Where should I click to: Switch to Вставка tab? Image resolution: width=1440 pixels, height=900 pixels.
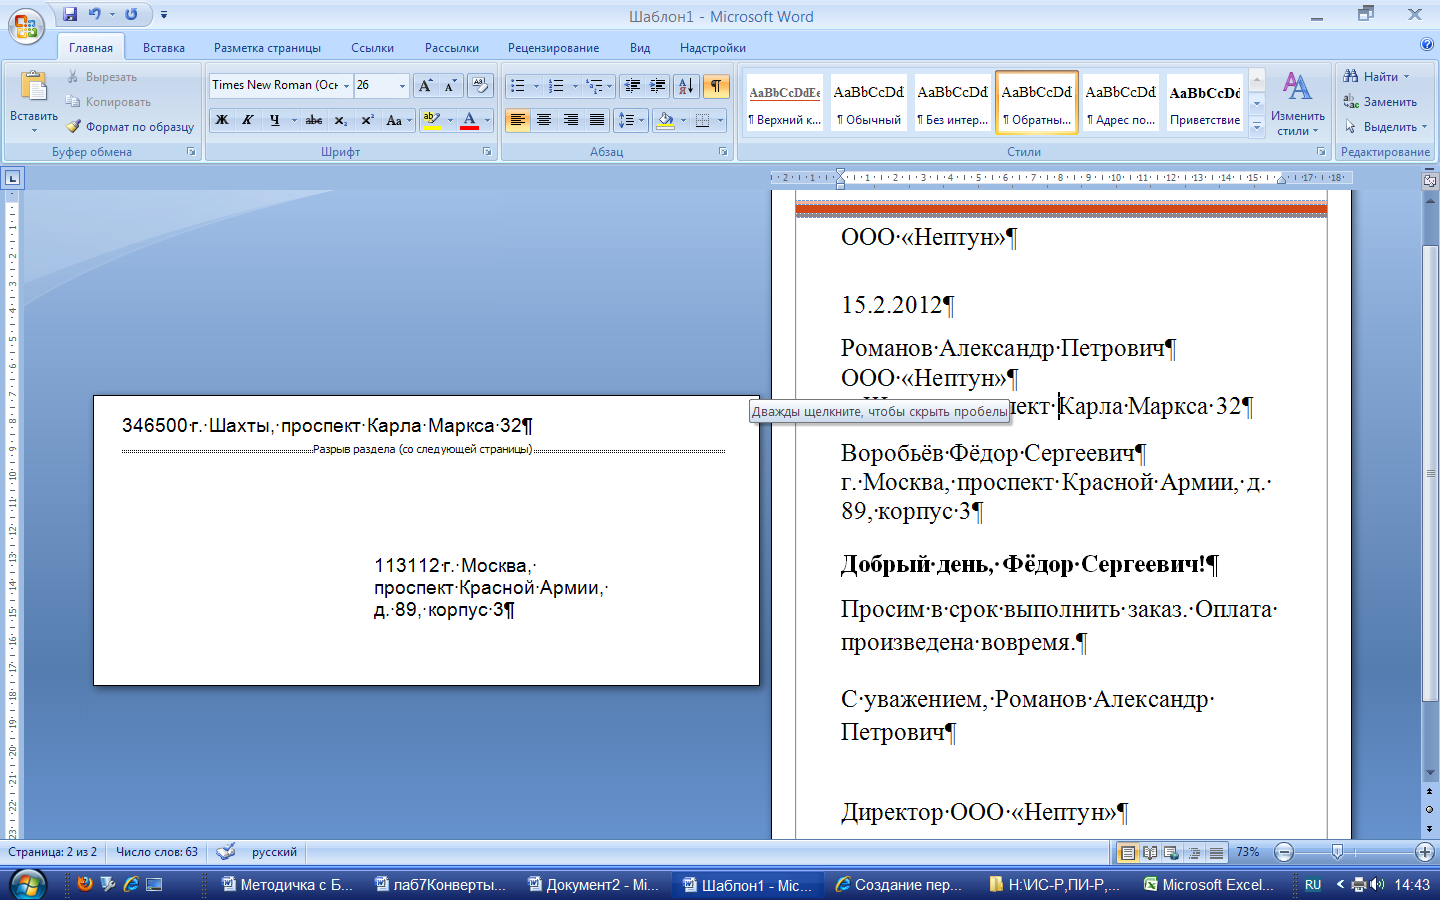click(x=164, y=47)
